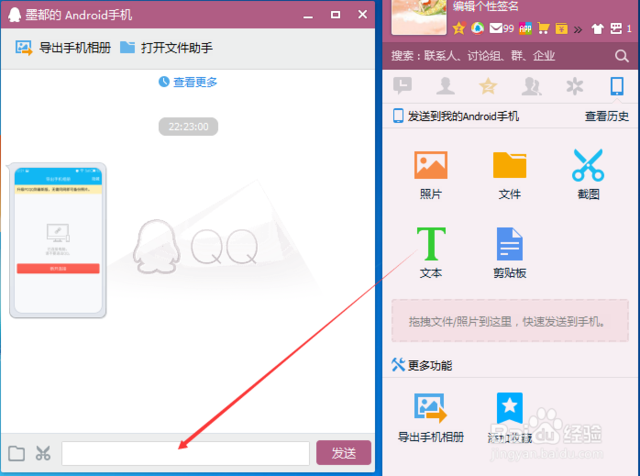This screenshot has height=476, width=640.
Task: Open the shopping cart icon
Action: coord(543,28)
